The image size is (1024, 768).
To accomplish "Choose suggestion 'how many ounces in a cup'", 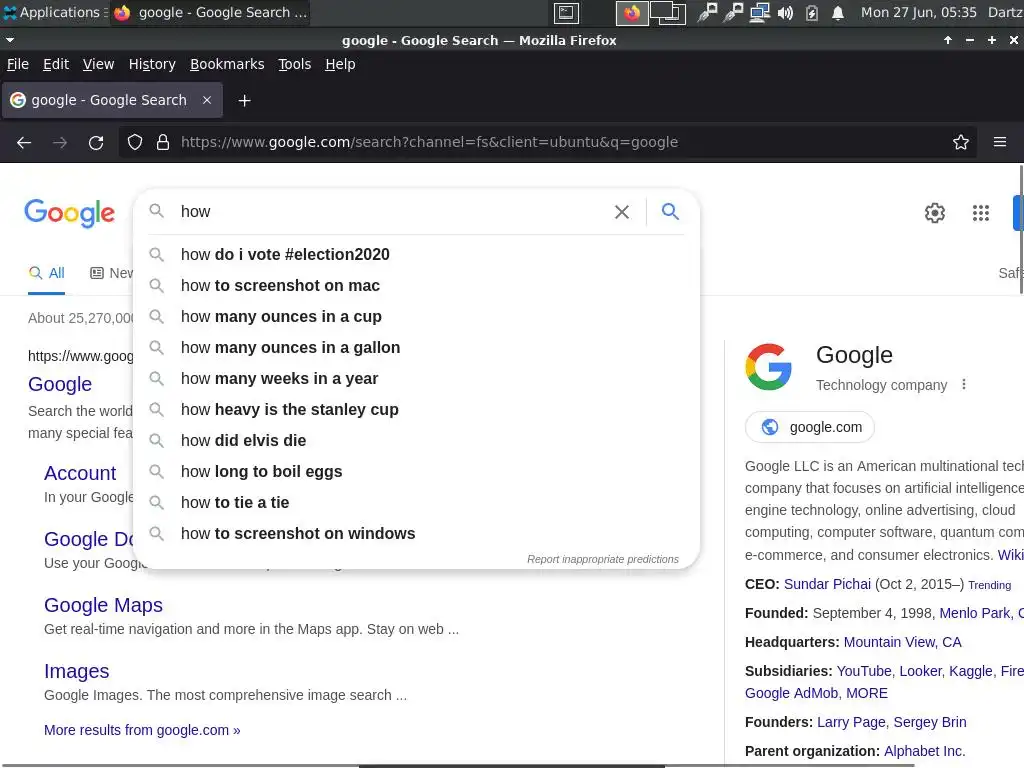I will [x=416, y=316].
